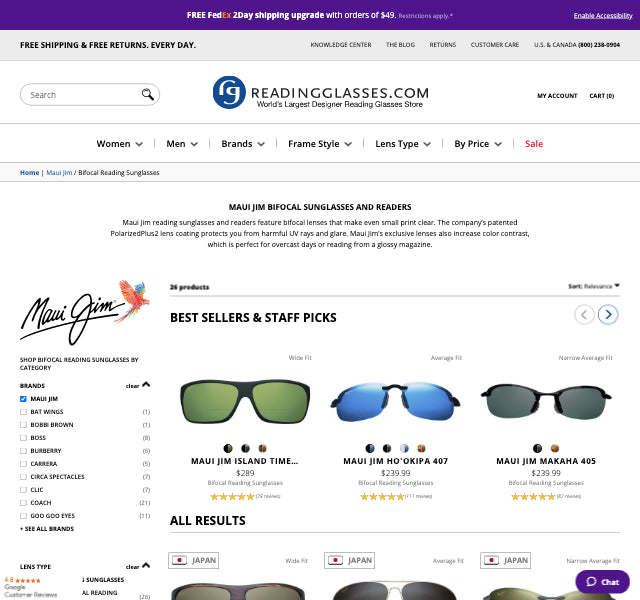This screenshot has width=640, height=600.
Task: Open the Chat widget
Action: click(602, 582)
